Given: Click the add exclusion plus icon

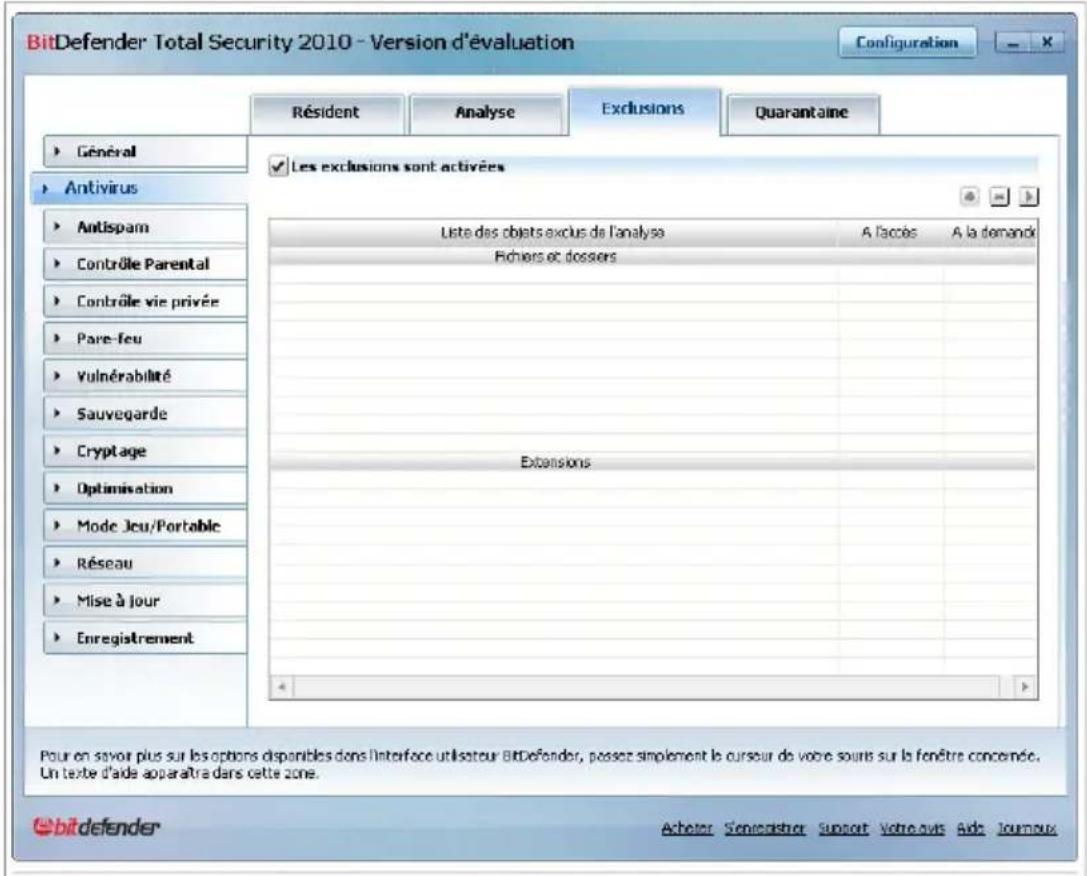Looking at the screenshot, I should pos(970,198).
